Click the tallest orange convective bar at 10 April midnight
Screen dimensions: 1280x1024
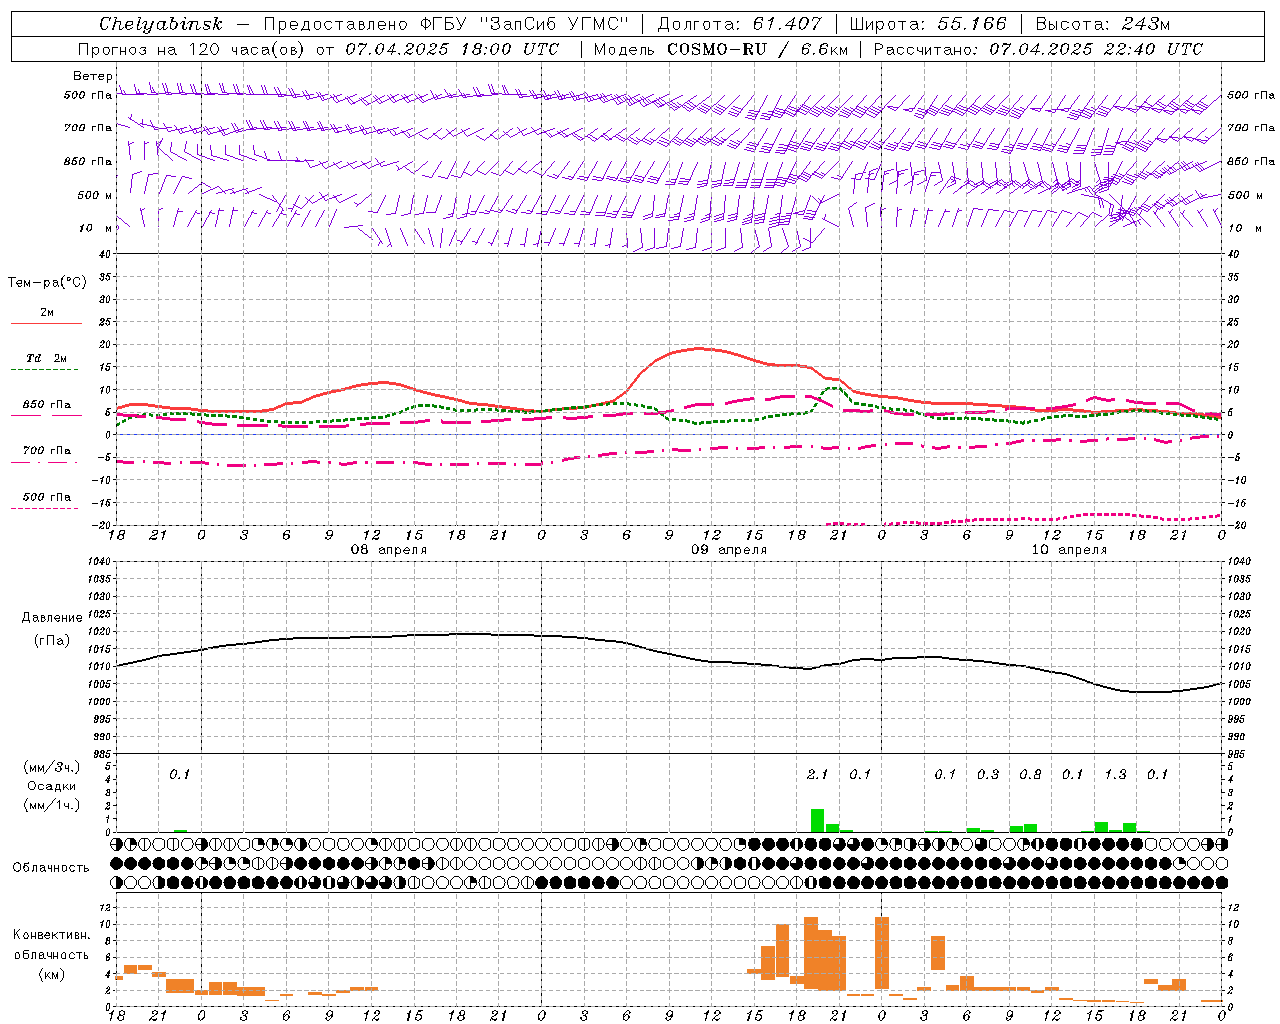pyautogui.click(x=881, y=953)
